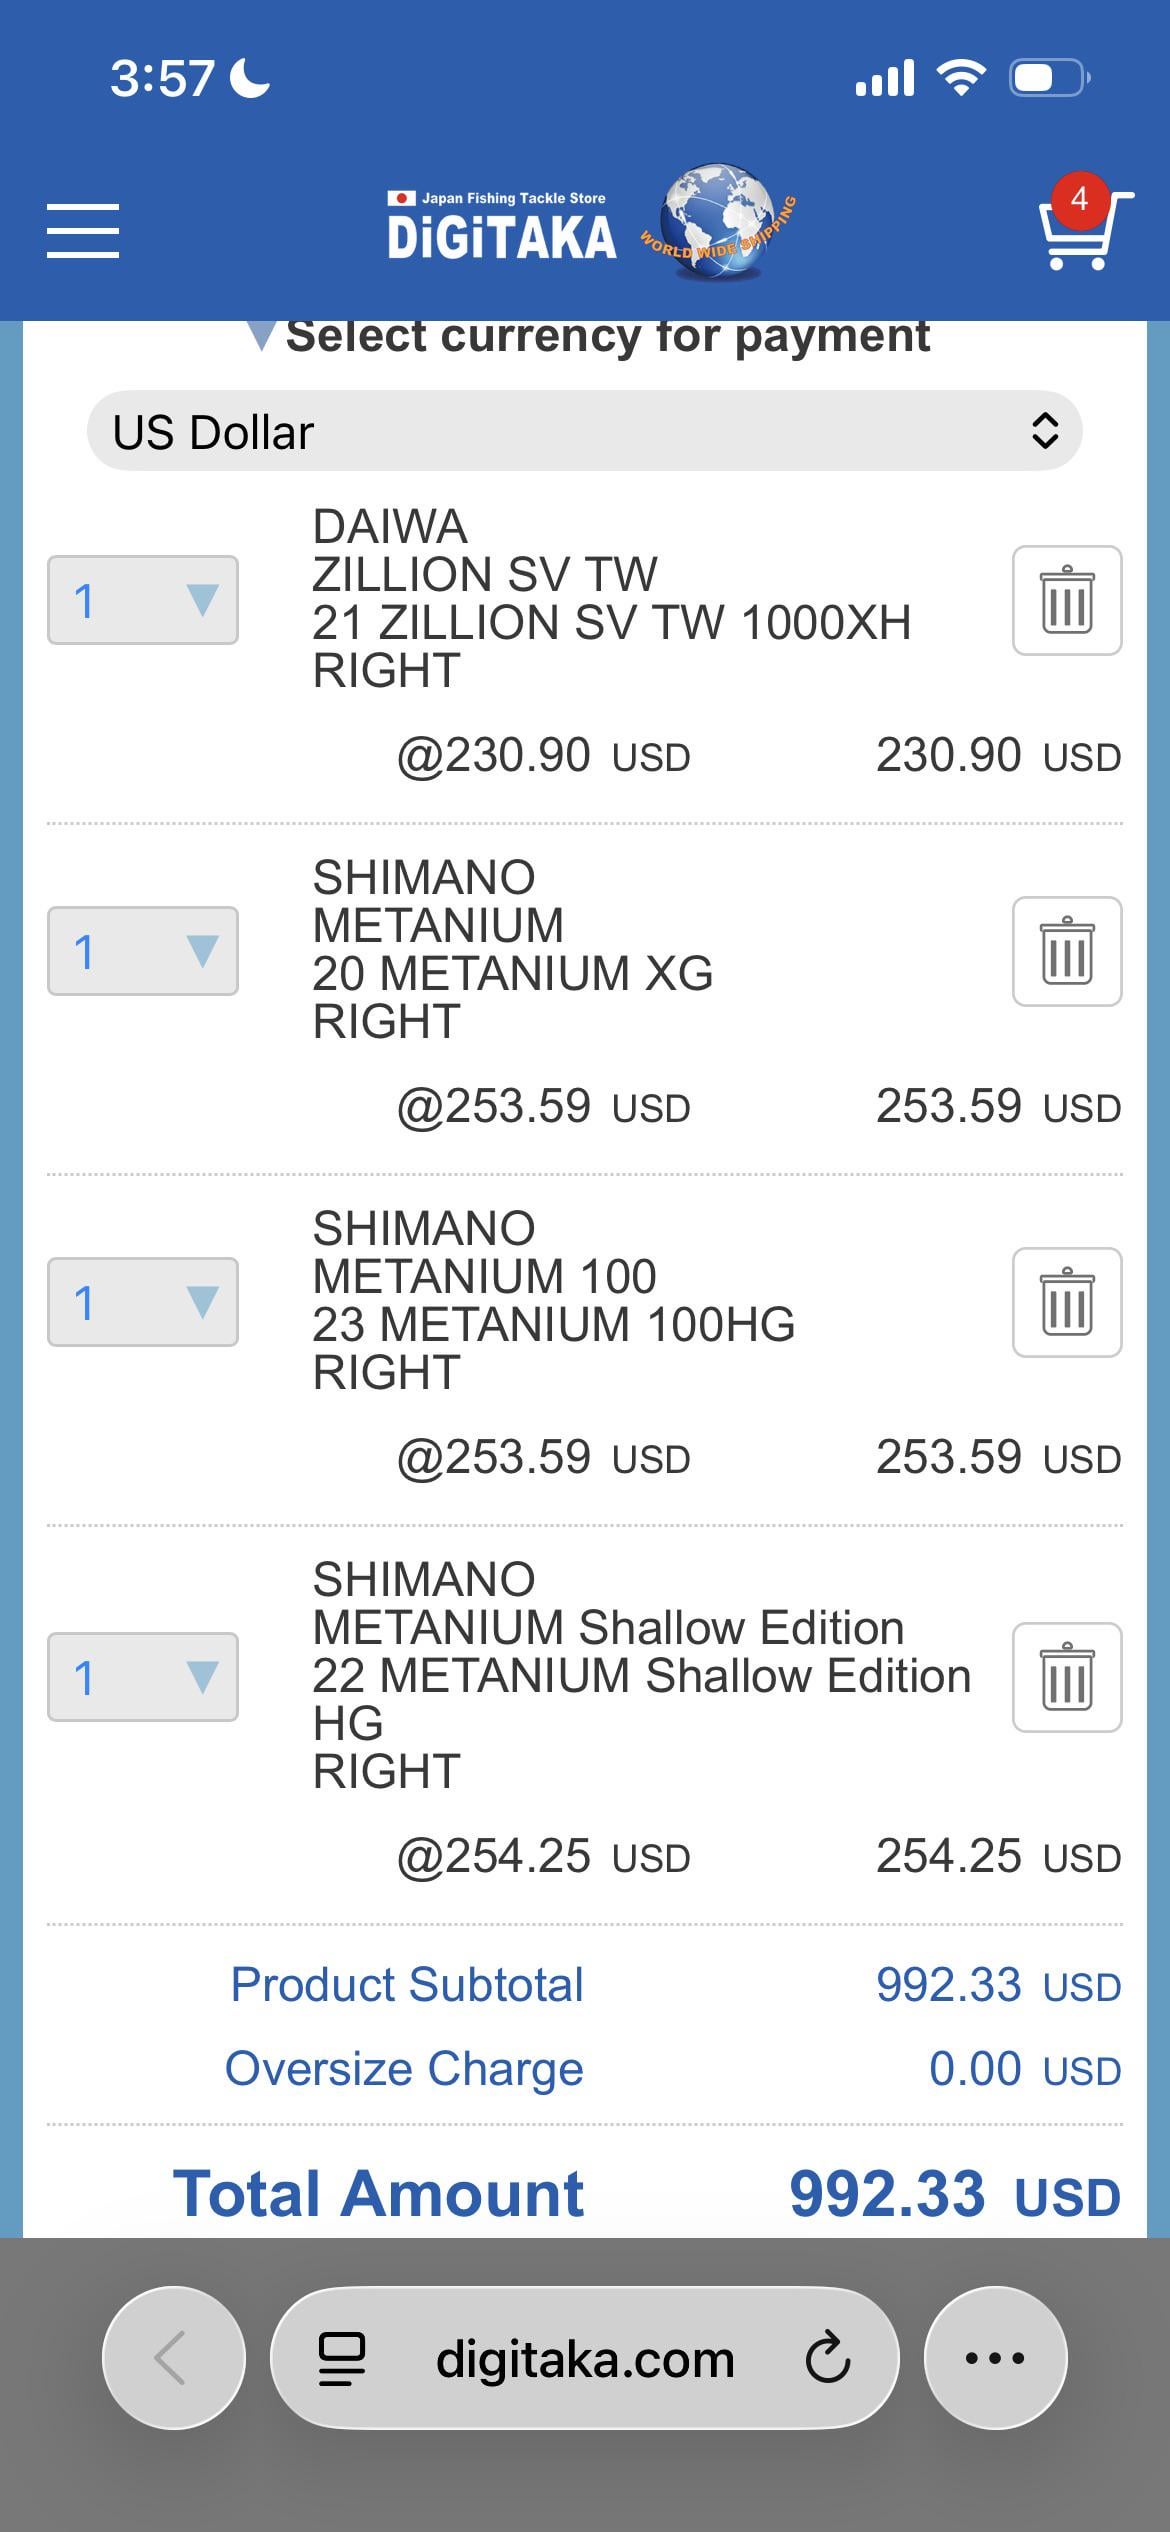Go back to the previous page
Image resolution: width=1170 pixels, height=2532 pixels.
point(173,2358)
